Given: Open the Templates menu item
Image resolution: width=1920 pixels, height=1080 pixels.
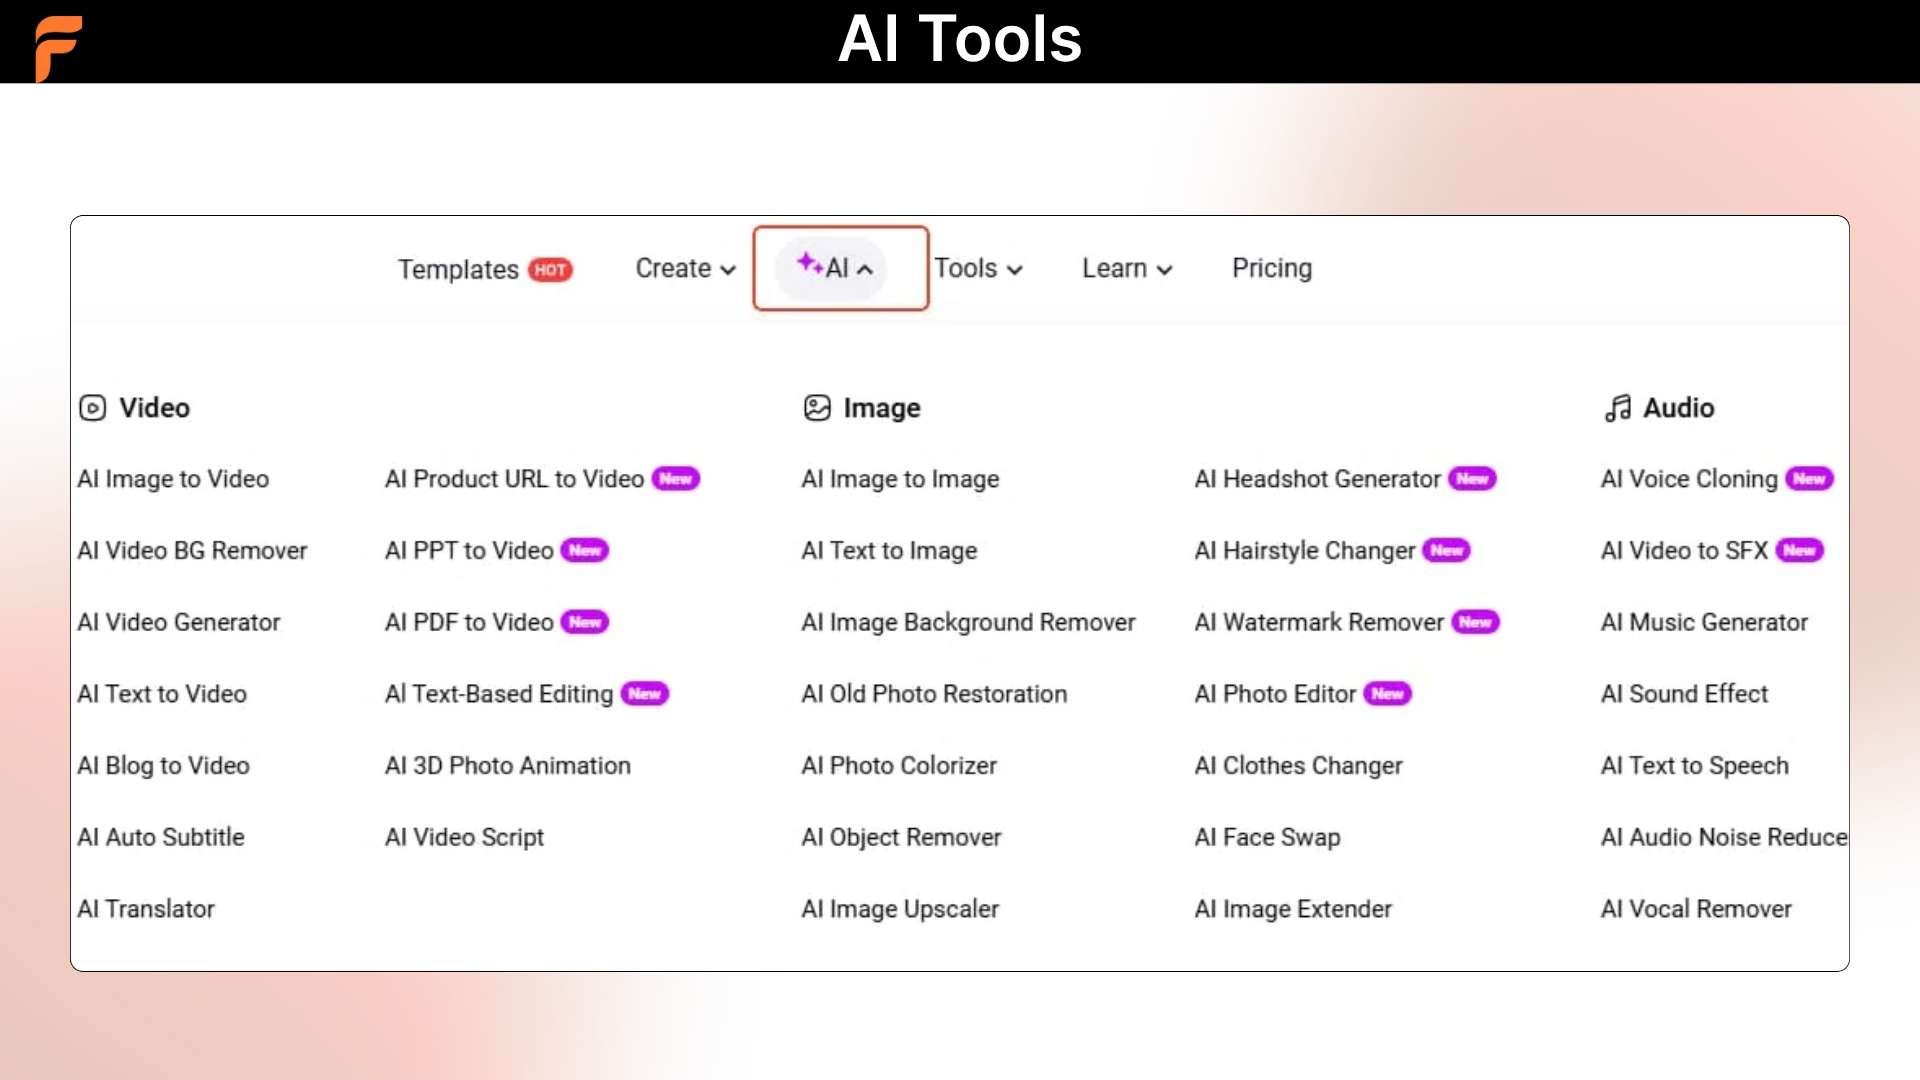Looking at the screenshot, I should (x=458, y=270).
